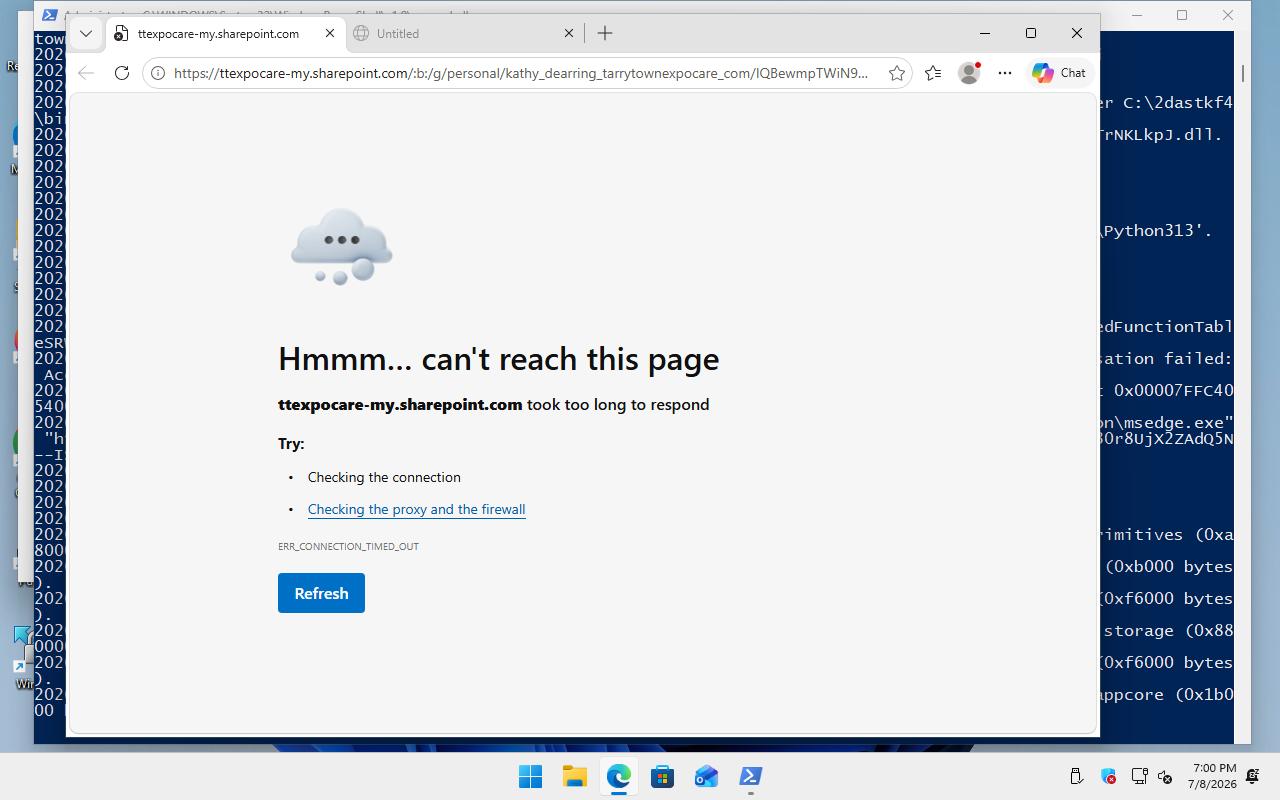1280x800 pixels.
Task: Minimize the Edge browser window
Action: coord(985,33)
